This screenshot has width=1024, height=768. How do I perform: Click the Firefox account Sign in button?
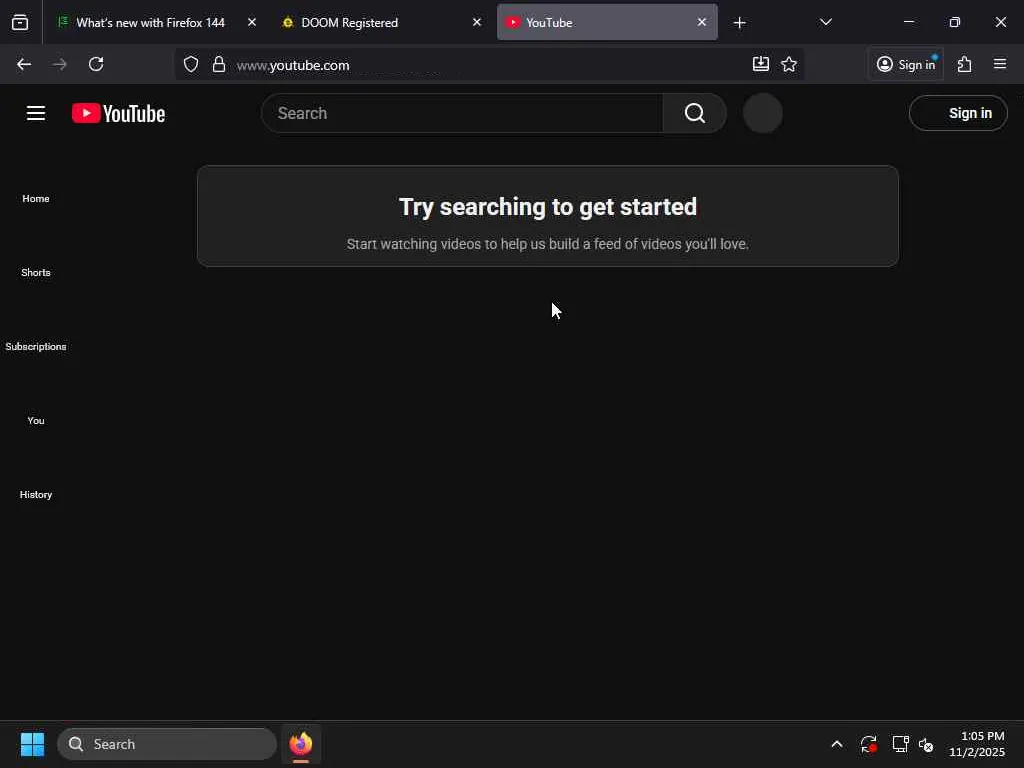[906, 64]
